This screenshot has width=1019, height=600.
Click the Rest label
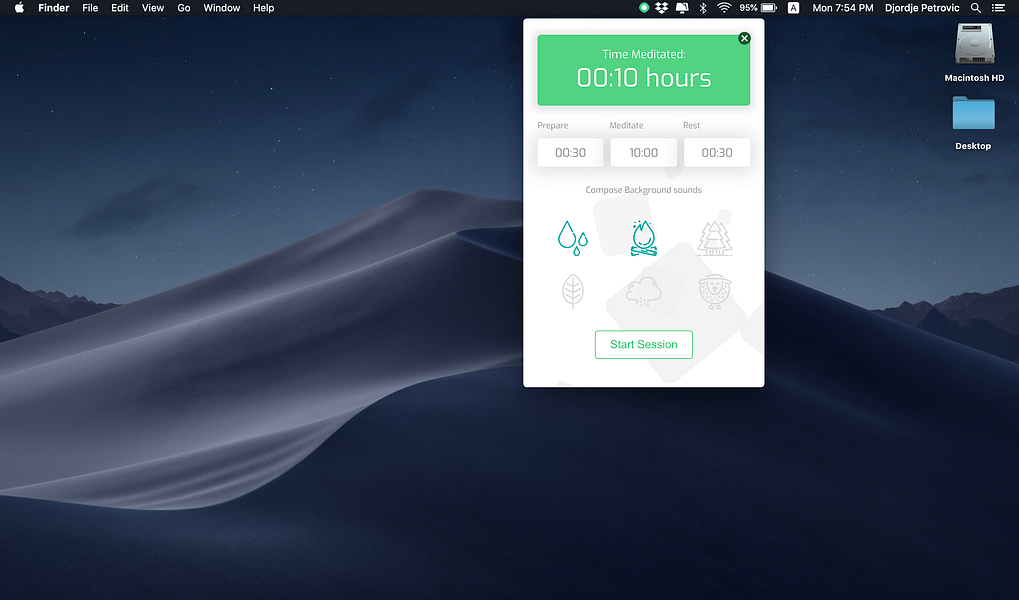[691, 125]
